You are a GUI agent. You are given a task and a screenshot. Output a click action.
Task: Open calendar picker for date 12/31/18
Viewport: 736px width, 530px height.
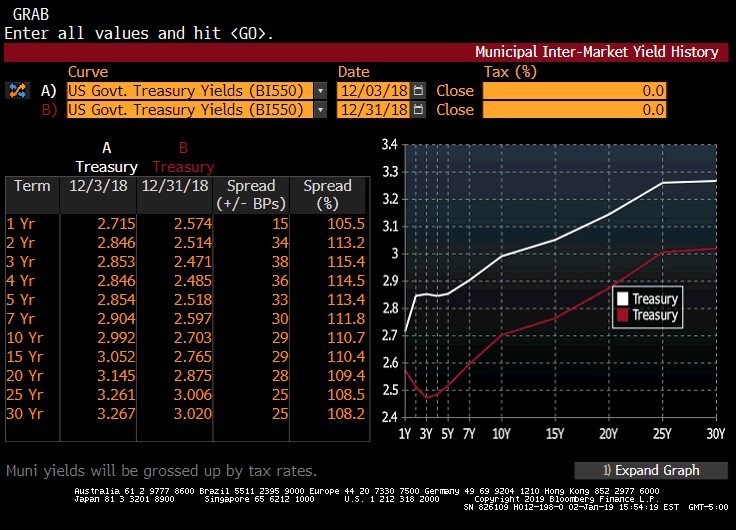click(x=418, y=110)
